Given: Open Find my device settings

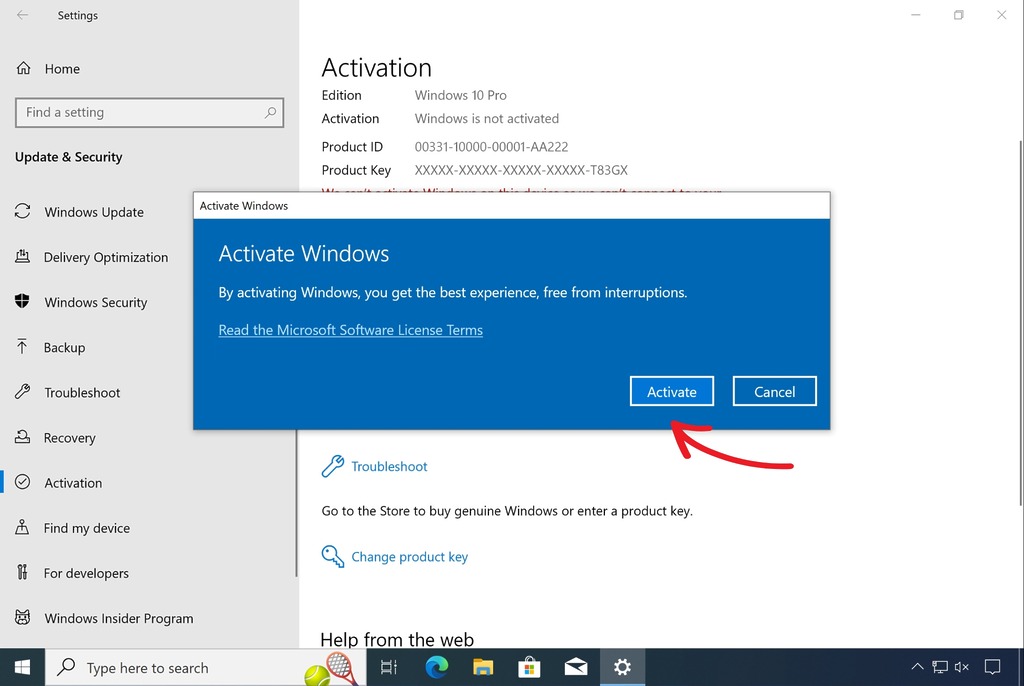Looking at the screenshot, I should (87, 527).
